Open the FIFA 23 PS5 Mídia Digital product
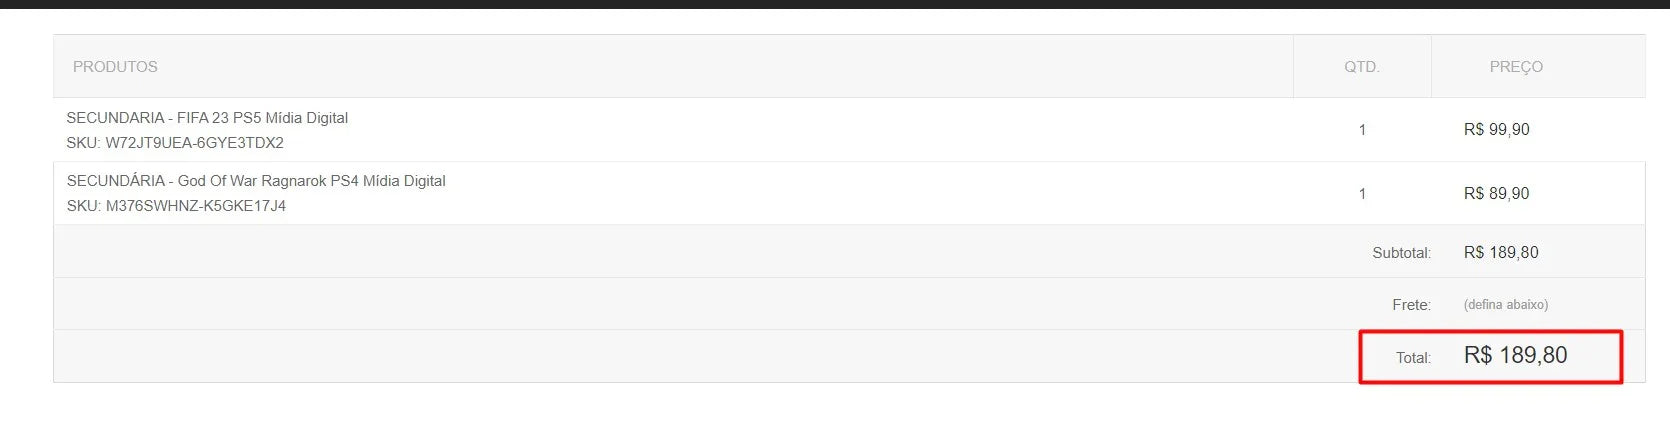The image size is (1670, 433). pos(207,118)
